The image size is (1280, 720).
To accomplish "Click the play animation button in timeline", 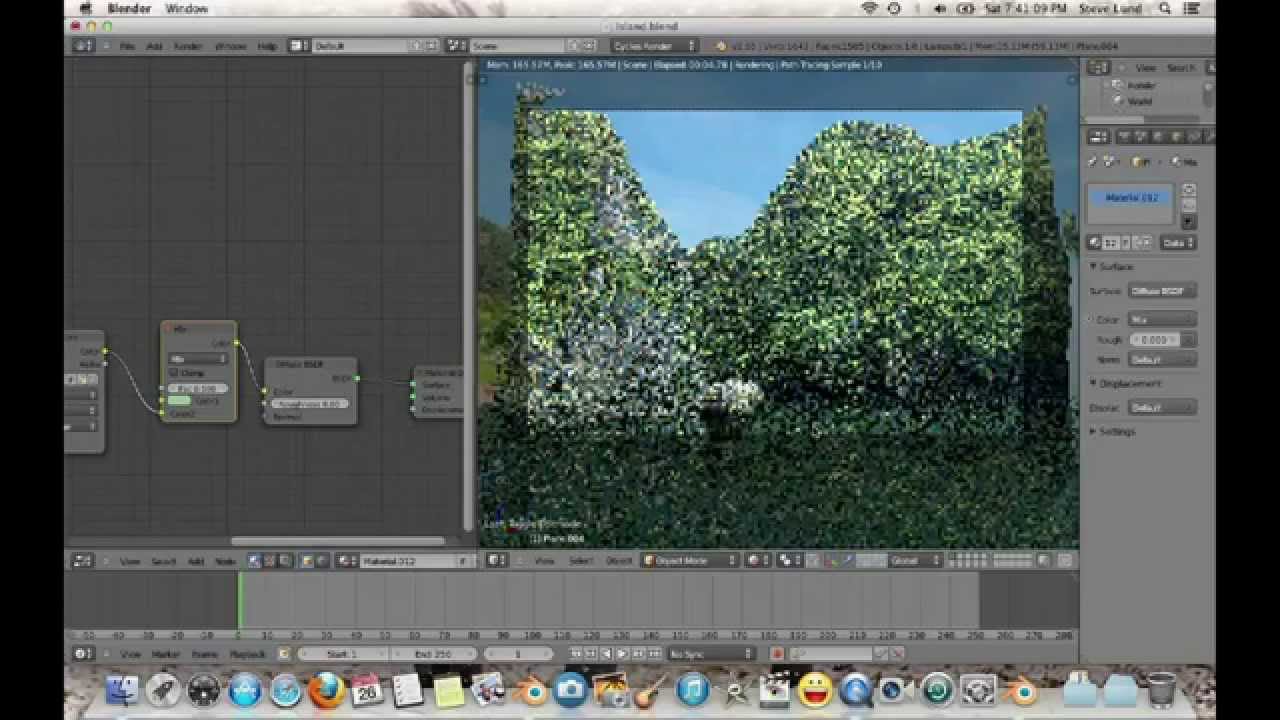I will click(621, 653).
